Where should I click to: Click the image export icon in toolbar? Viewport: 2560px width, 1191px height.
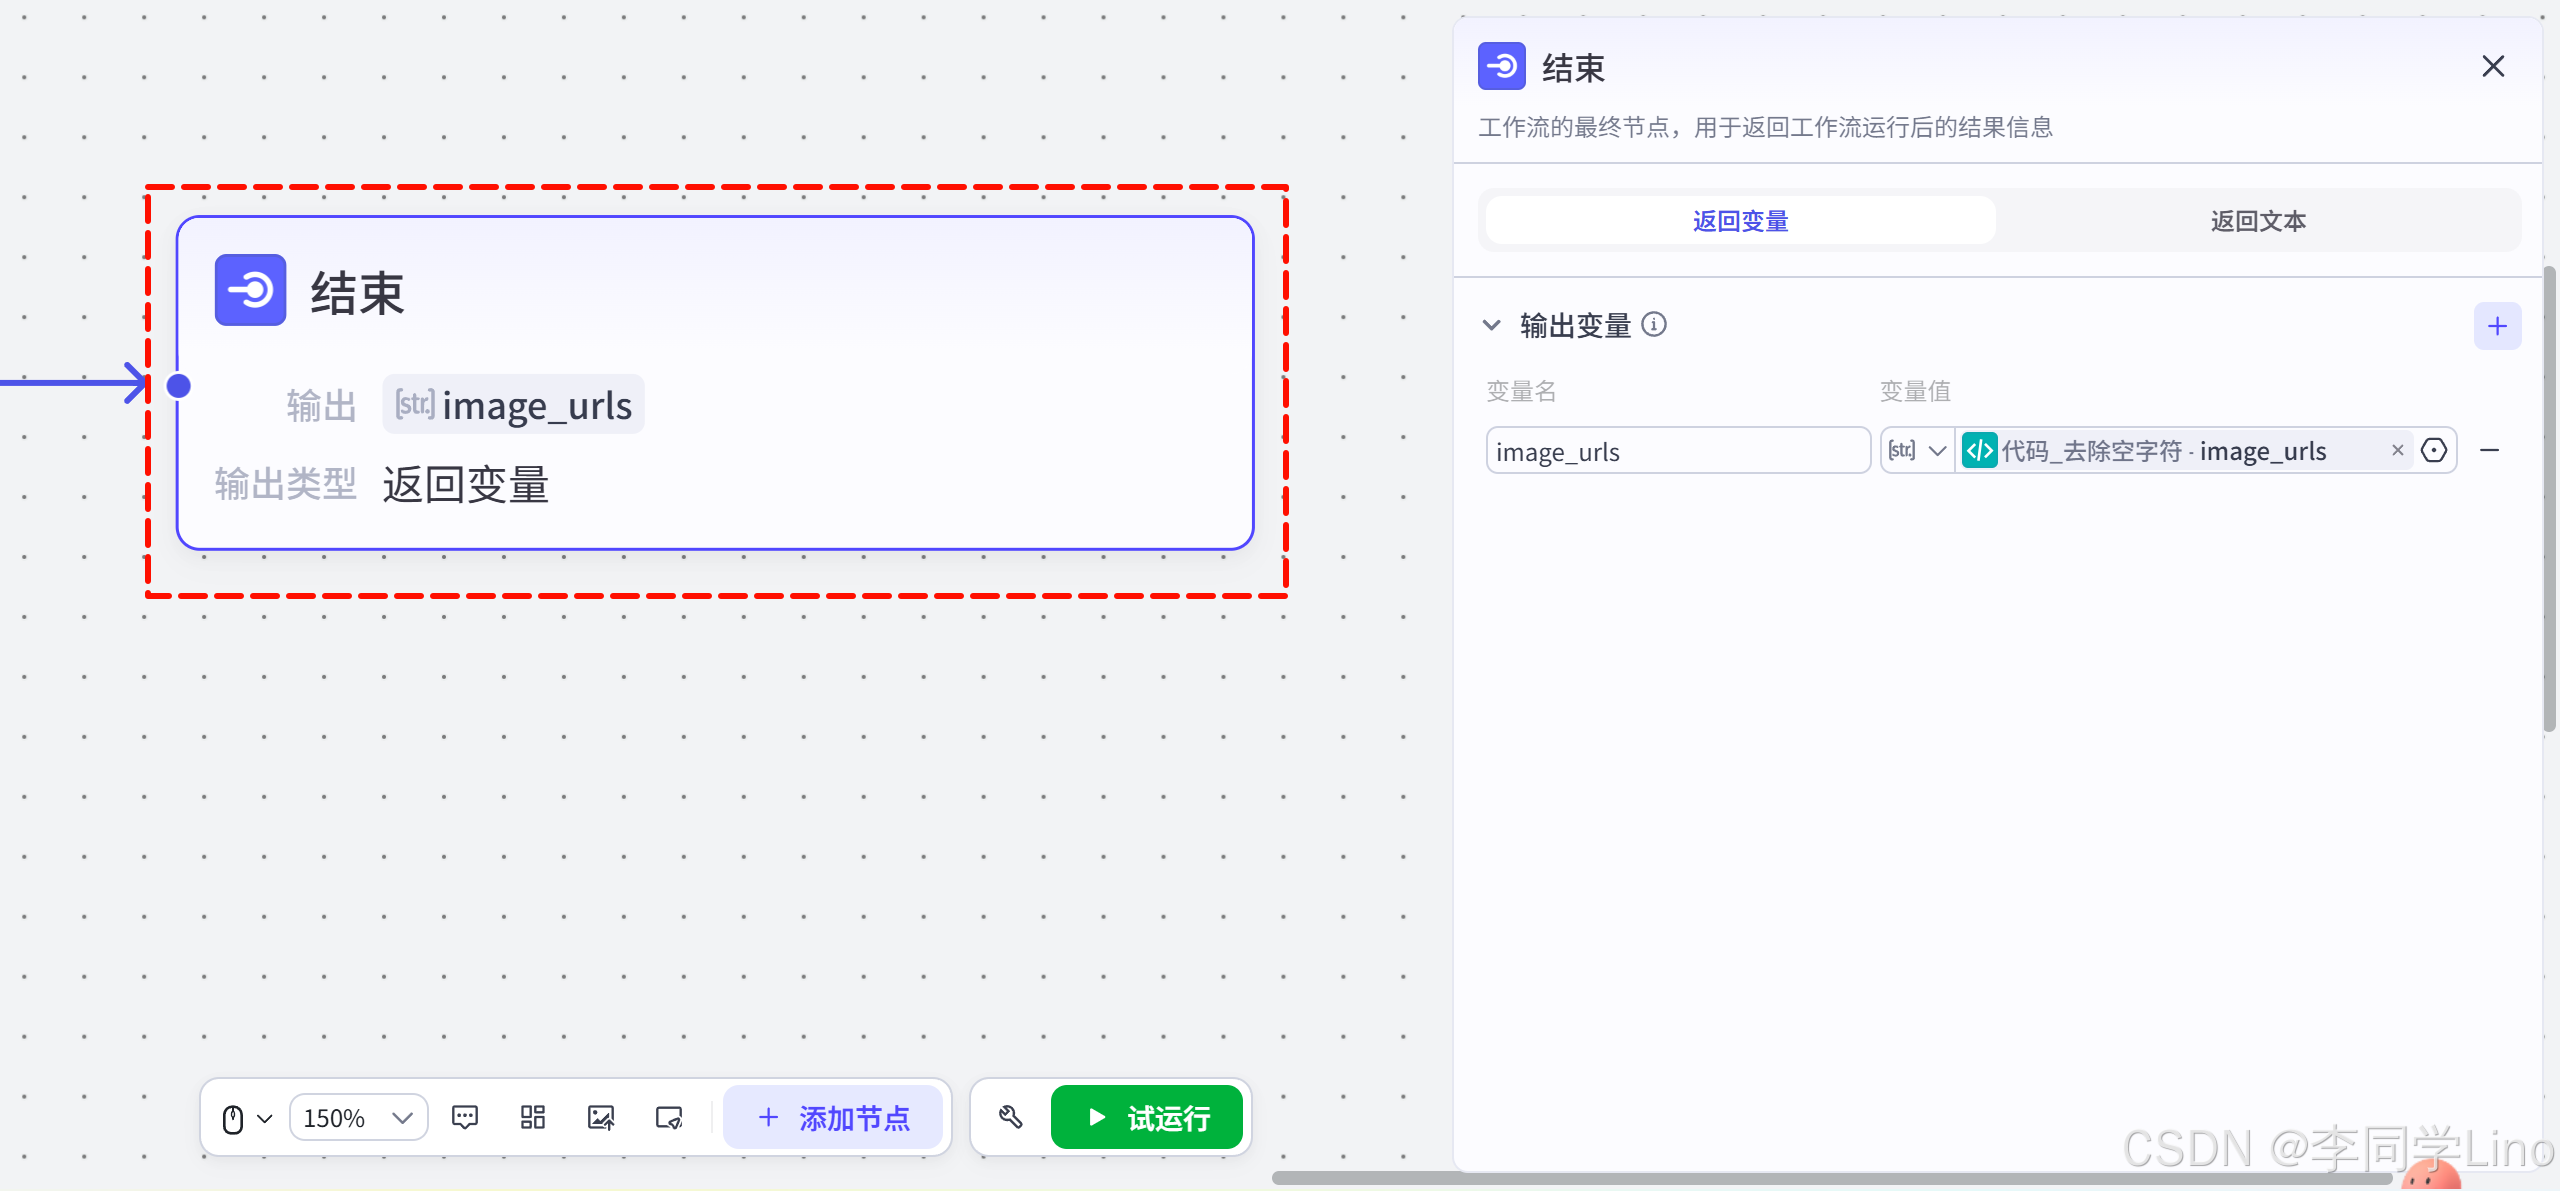click(x=601, y=1117)
